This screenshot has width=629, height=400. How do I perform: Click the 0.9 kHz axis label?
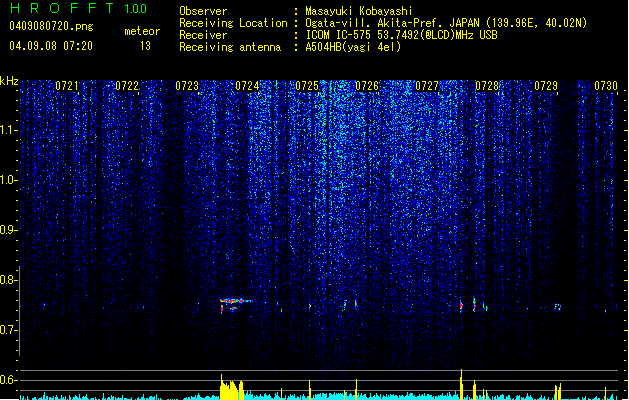(x=9, y=230)
